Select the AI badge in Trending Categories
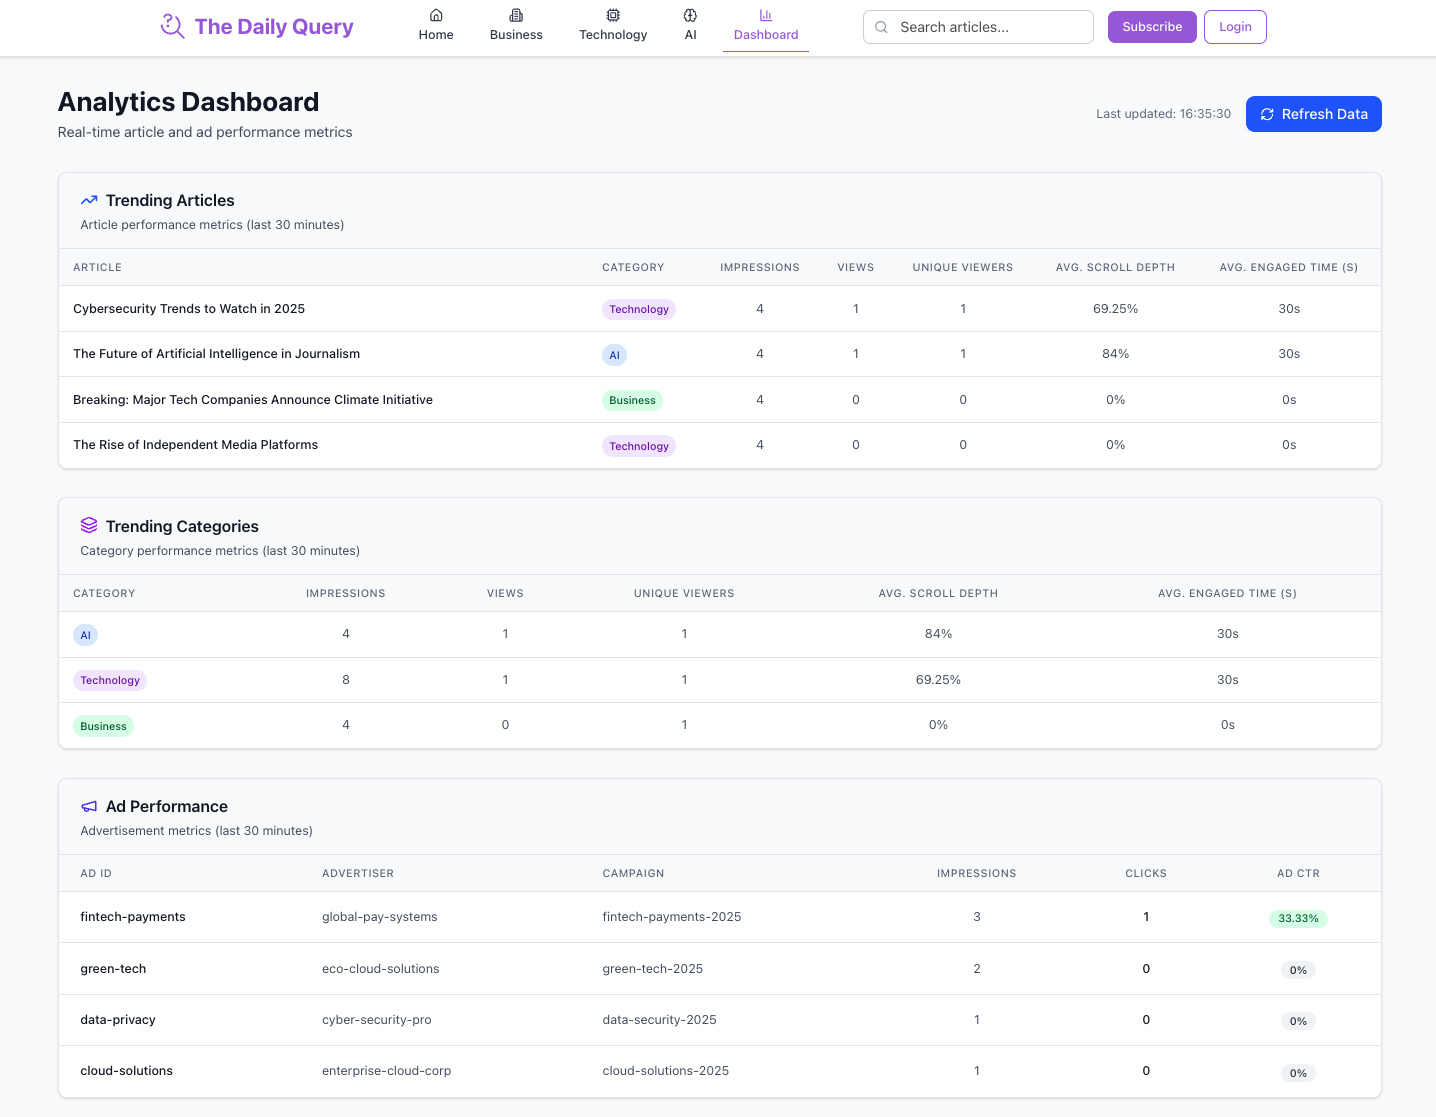The width and height of the screenshot is (1436, 1117). pos(85,634)
